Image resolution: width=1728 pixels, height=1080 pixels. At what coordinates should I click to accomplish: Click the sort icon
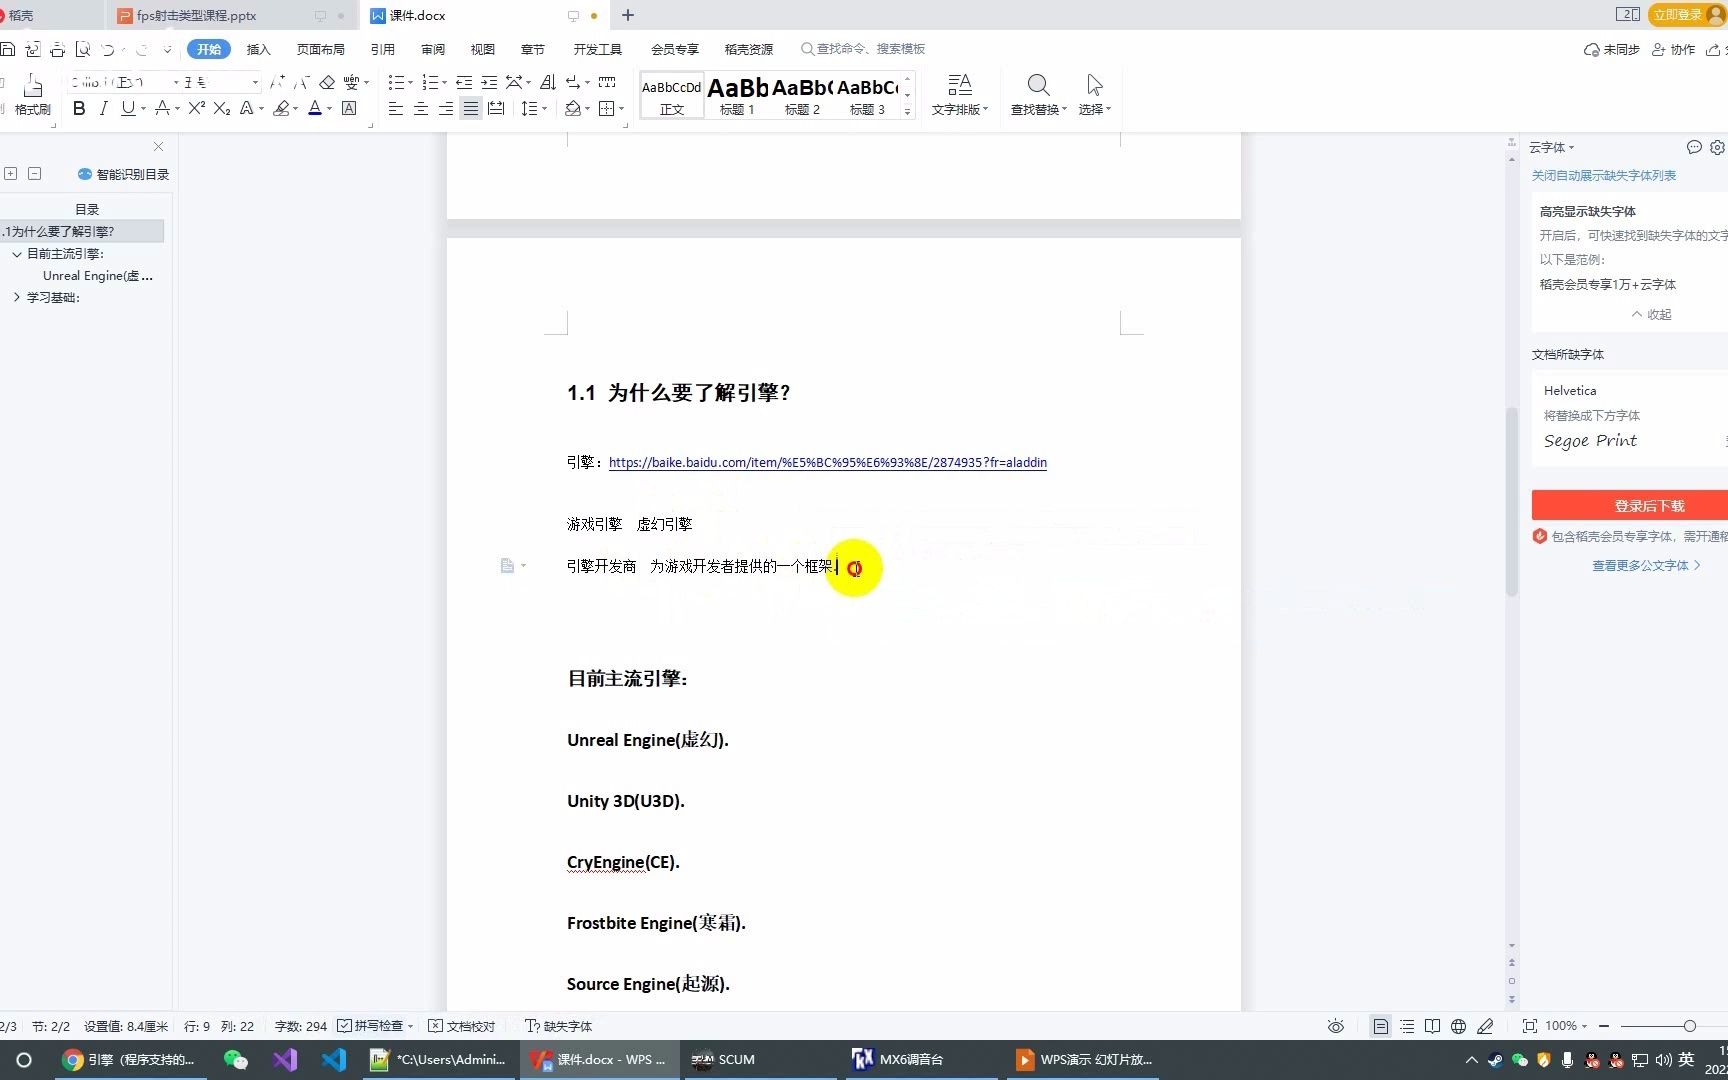tap(548, 82)
